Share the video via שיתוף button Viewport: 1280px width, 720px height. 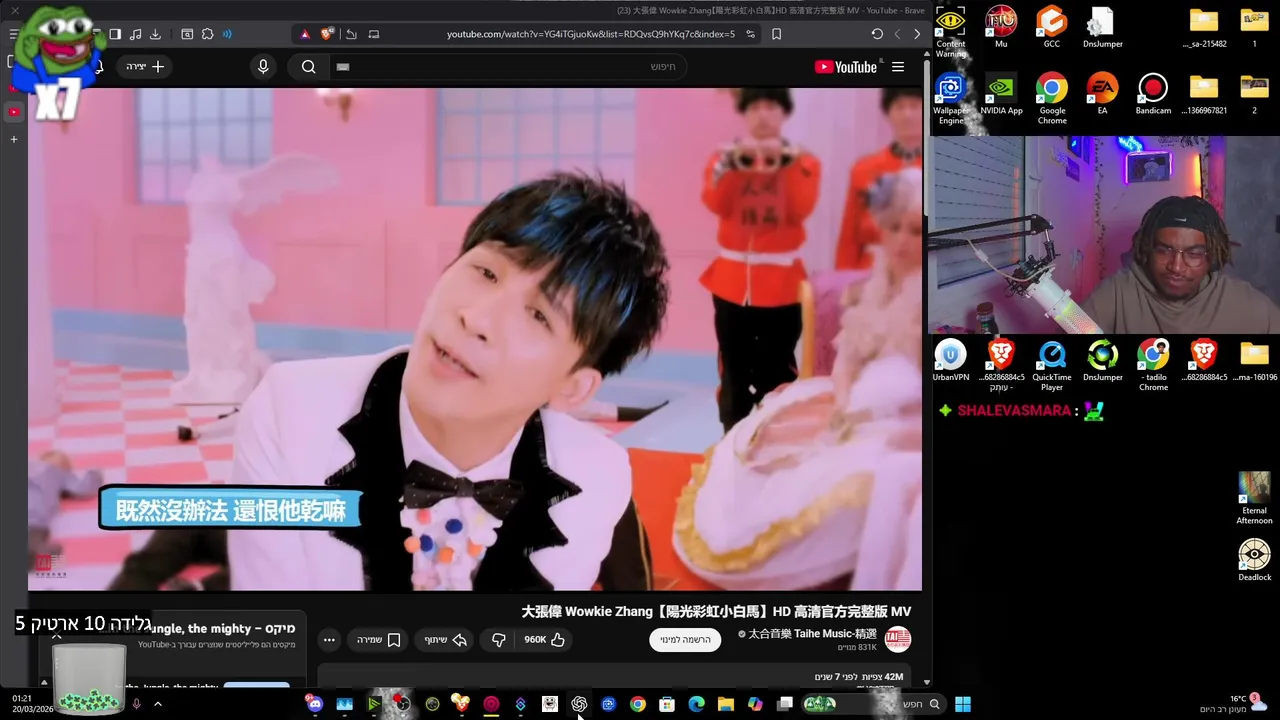[446, 640]
